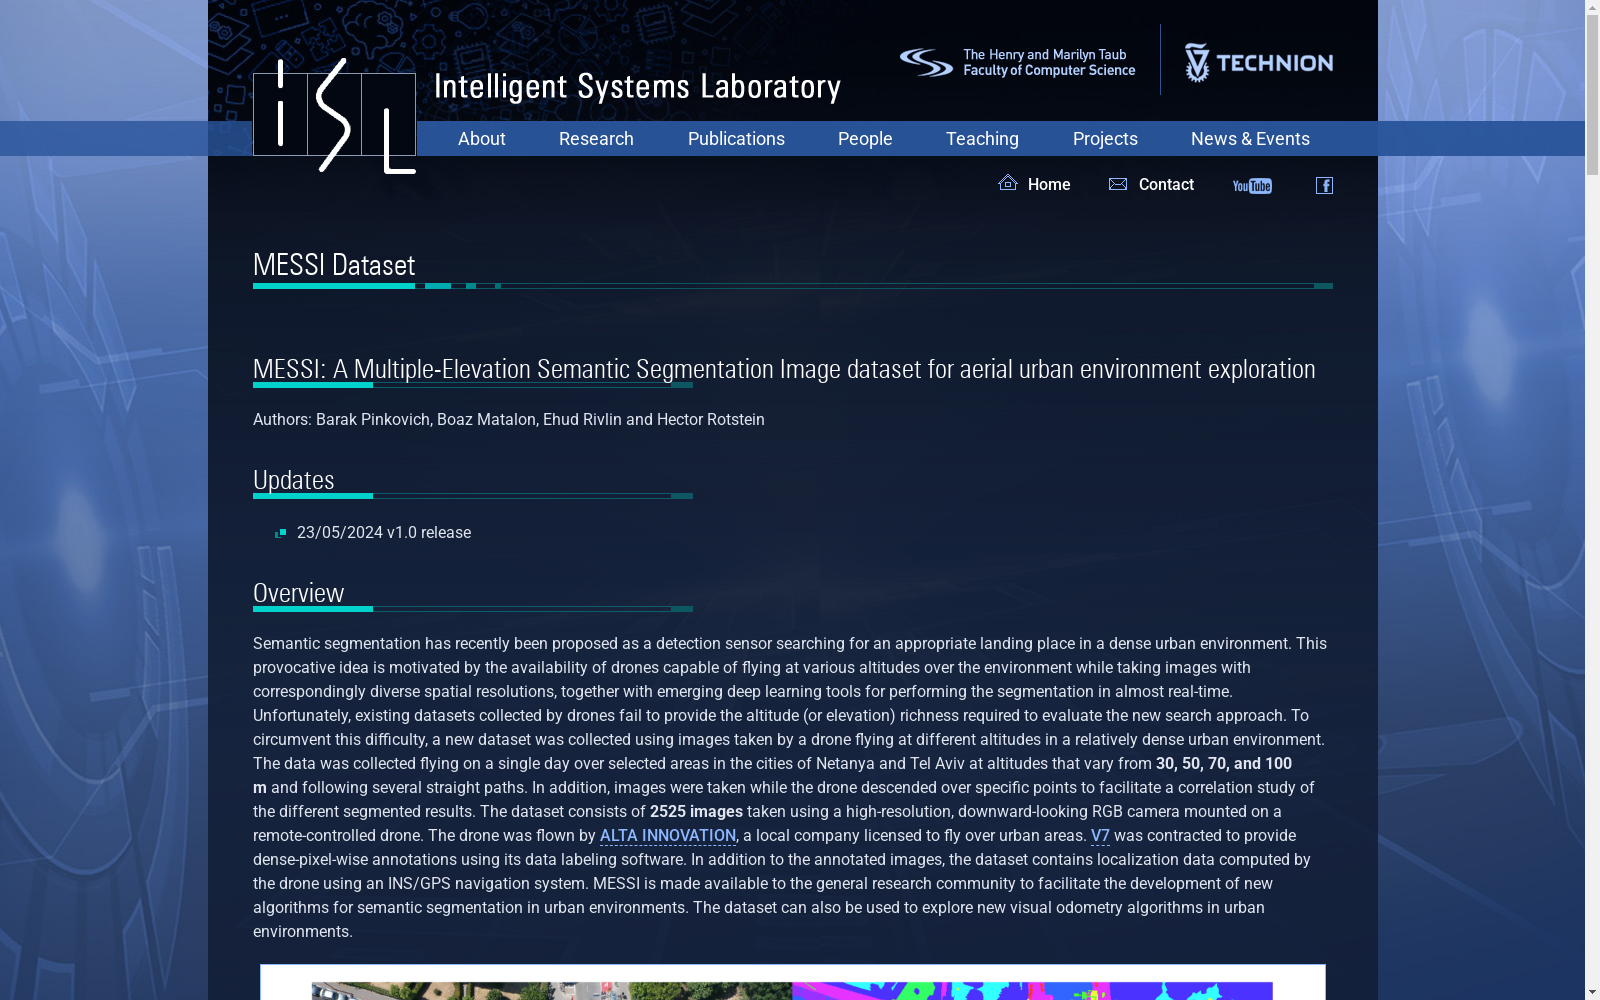Open the YouTube icon link
The width and height of the screenshot is (1600, 1000).
(x=1252, y=186)
